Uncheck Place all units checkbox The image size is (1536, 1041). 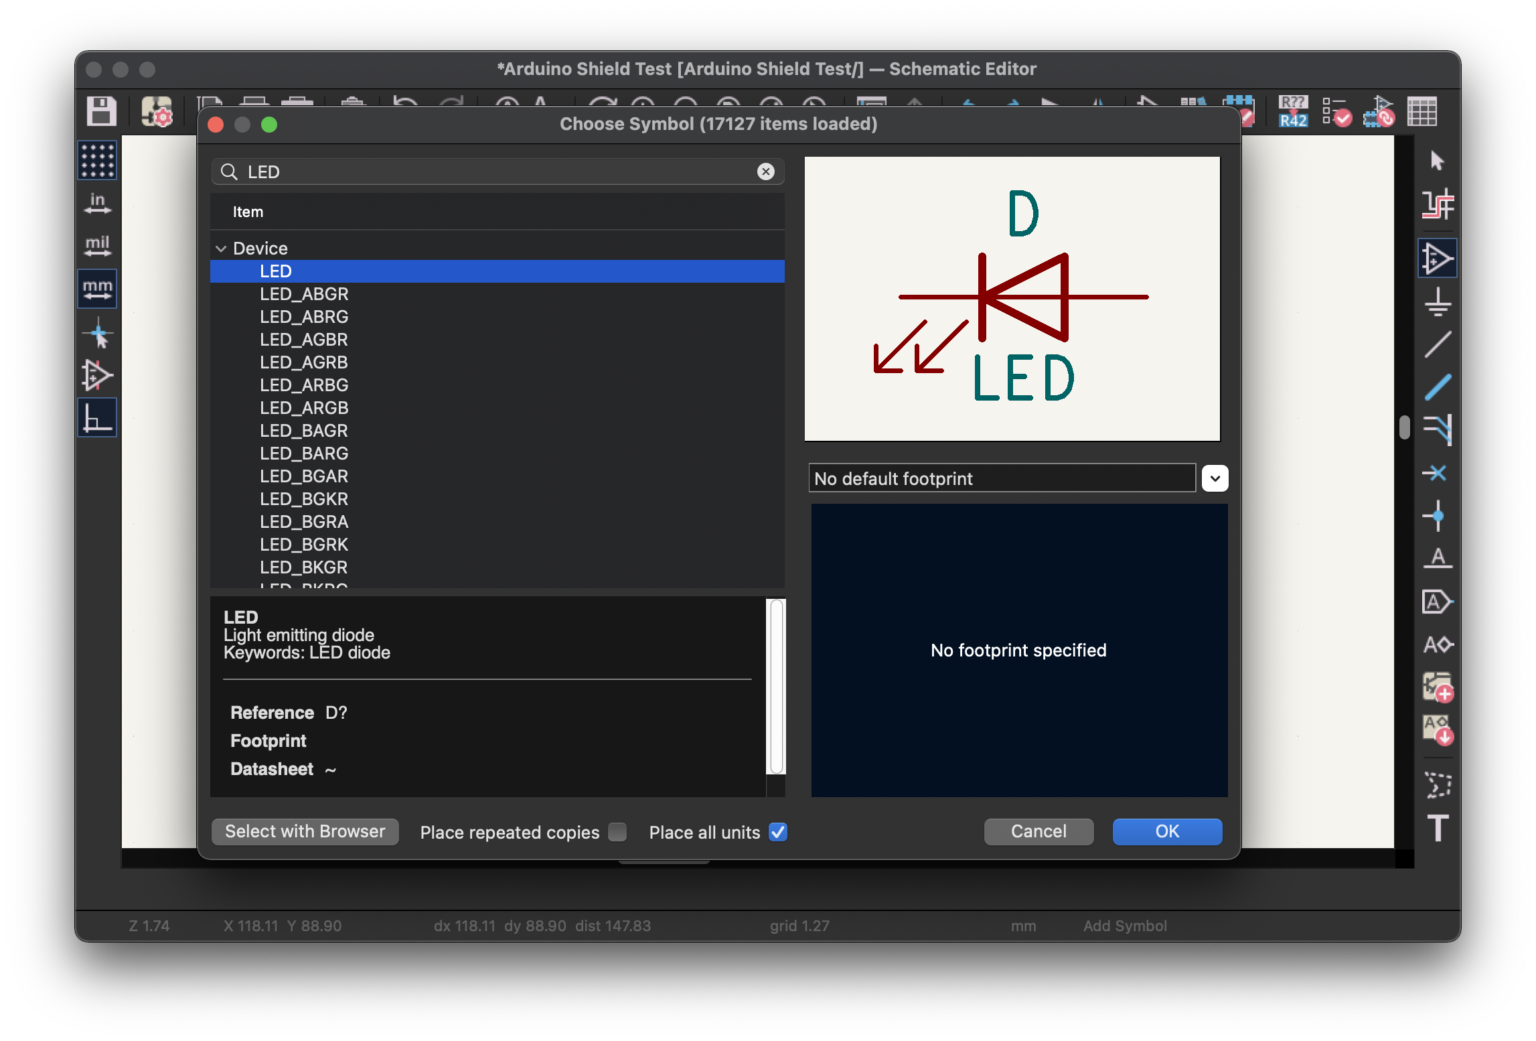778,832
